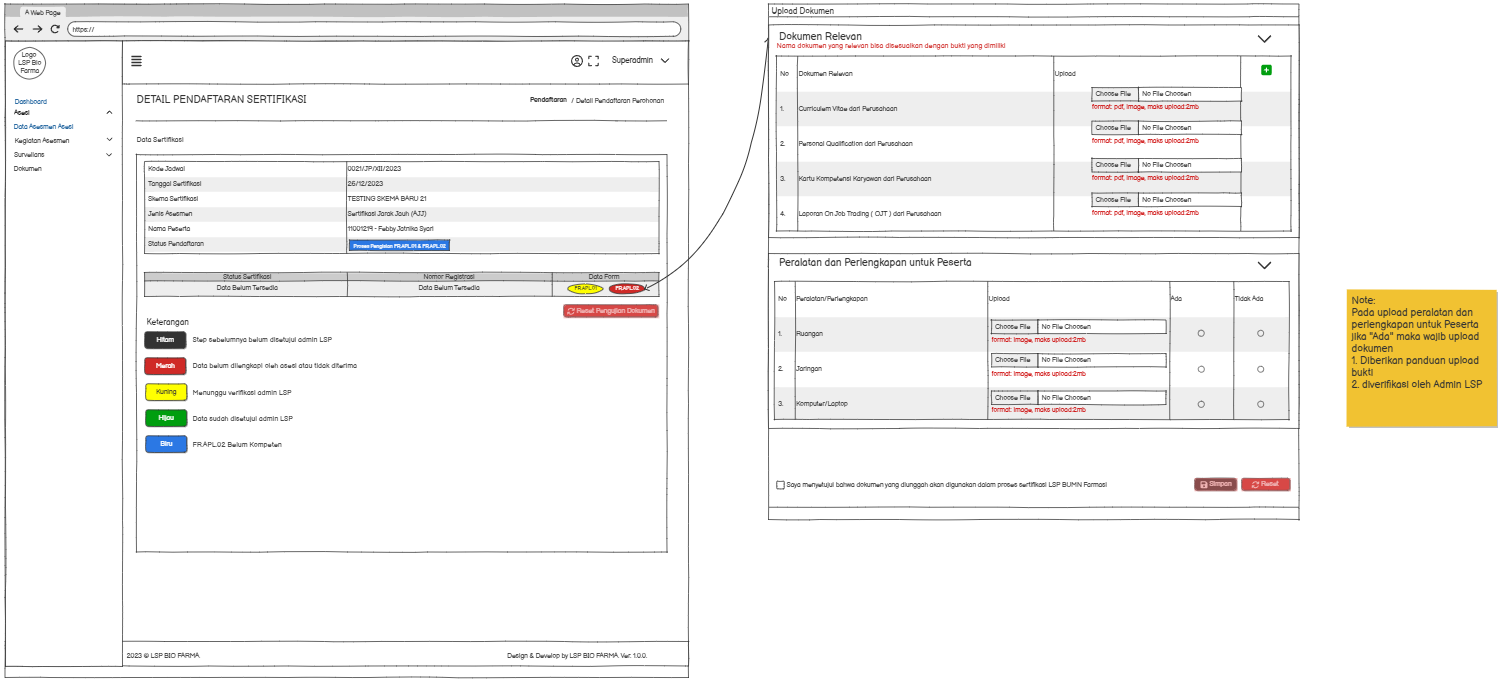Select Tidak Ada radio for Jaringan
The width and height of the screenshot is (1502, 682).
pos(1260,369)
